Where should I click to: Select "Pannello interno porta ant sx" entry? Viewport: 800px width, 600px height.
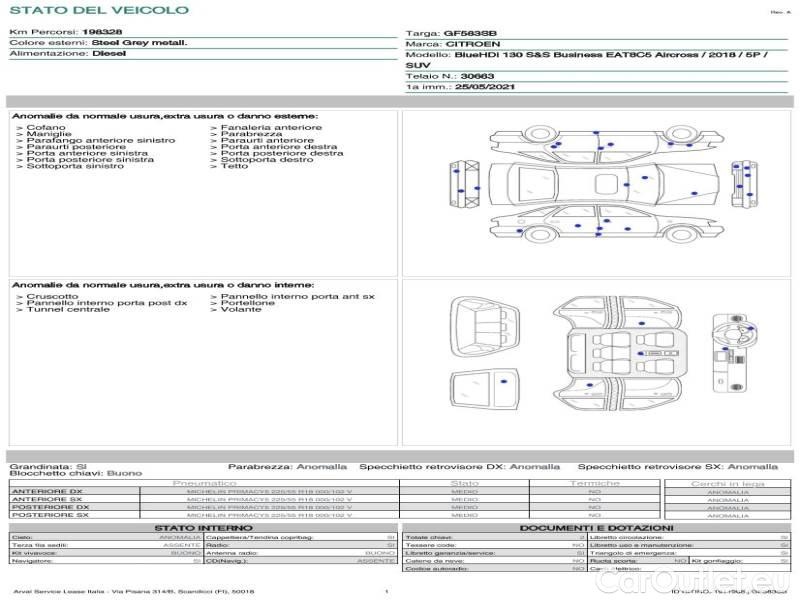pyautogui.click(x=297, y=296)
